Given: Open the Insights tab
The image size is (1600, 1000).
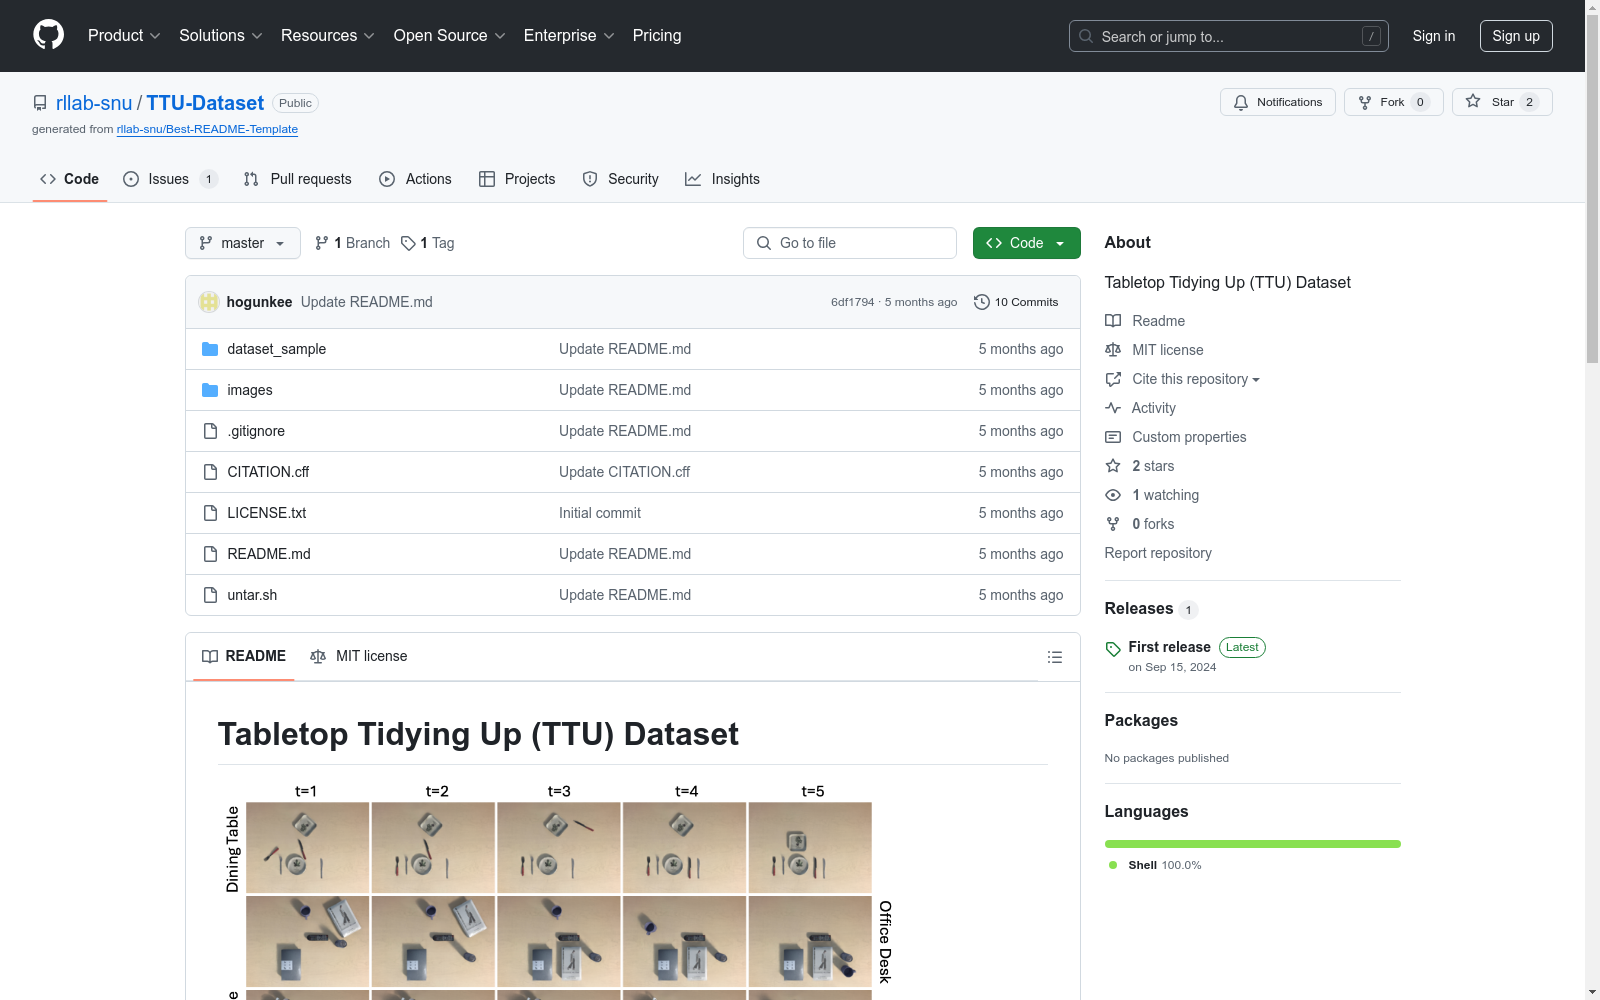Looking at the screenshot, I should (x=722, y=179).
